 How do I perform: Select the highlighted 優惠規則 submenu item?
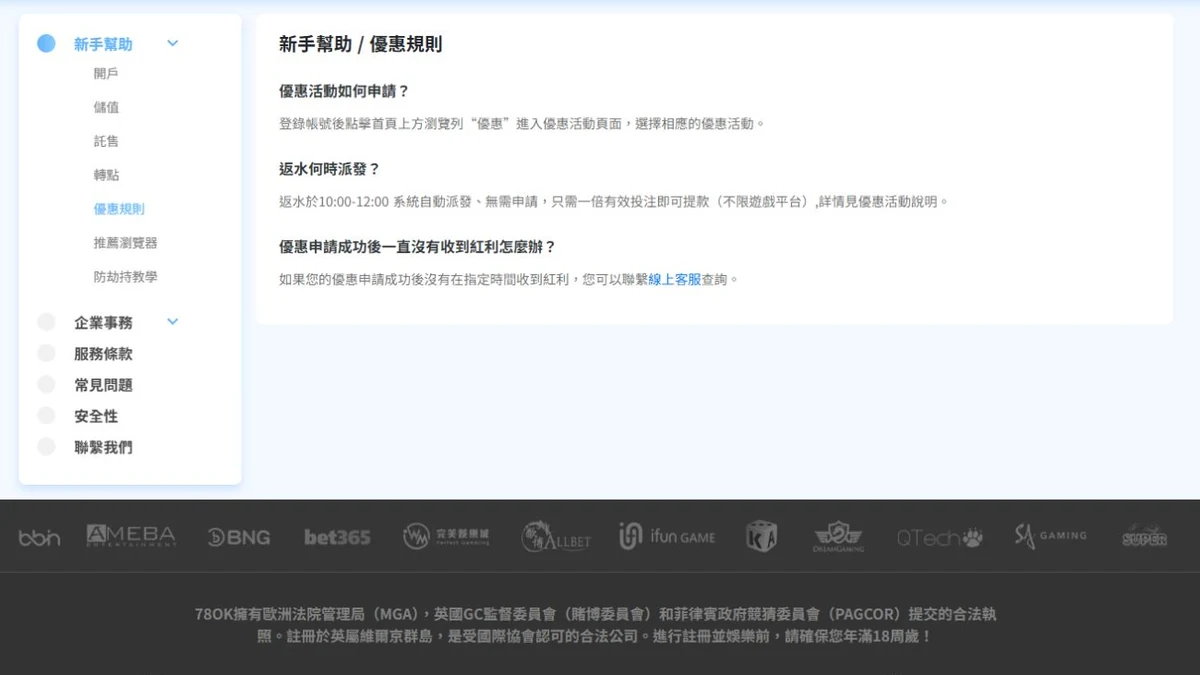(119, 209)
